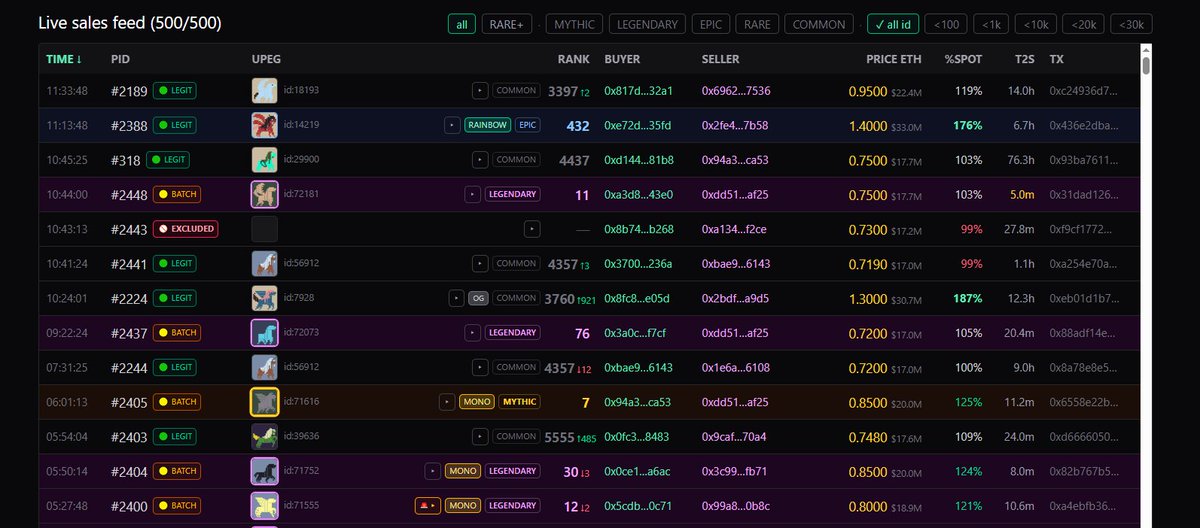This screenshot has height=528, width=1200.
Task: Click the red alert play icon in row #2400
Action: click(427, 506)
